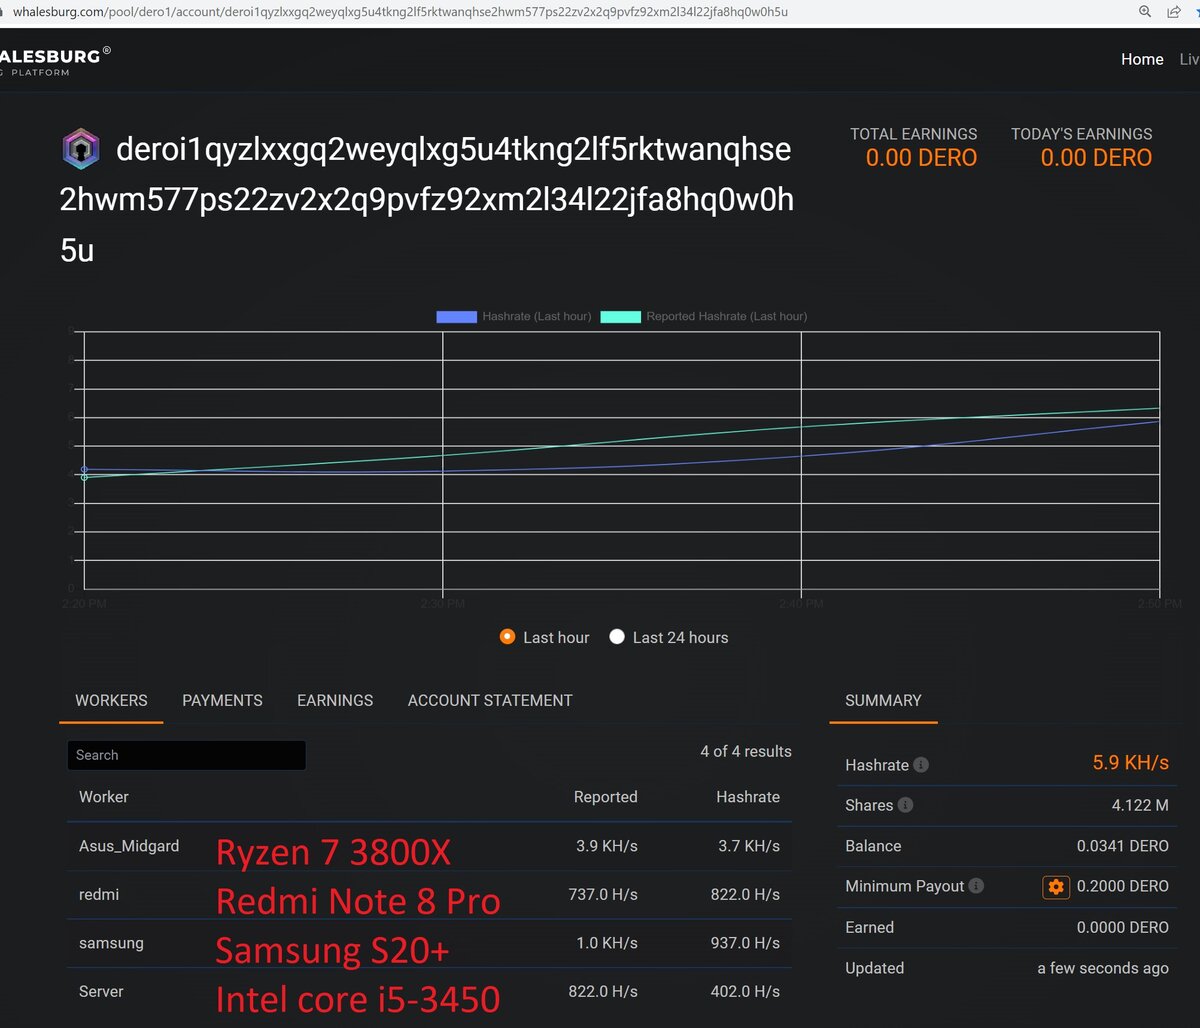
Task: Click the TOTAL EARNINGS 0.00 DERO amount
Action: tap(921, 158)
